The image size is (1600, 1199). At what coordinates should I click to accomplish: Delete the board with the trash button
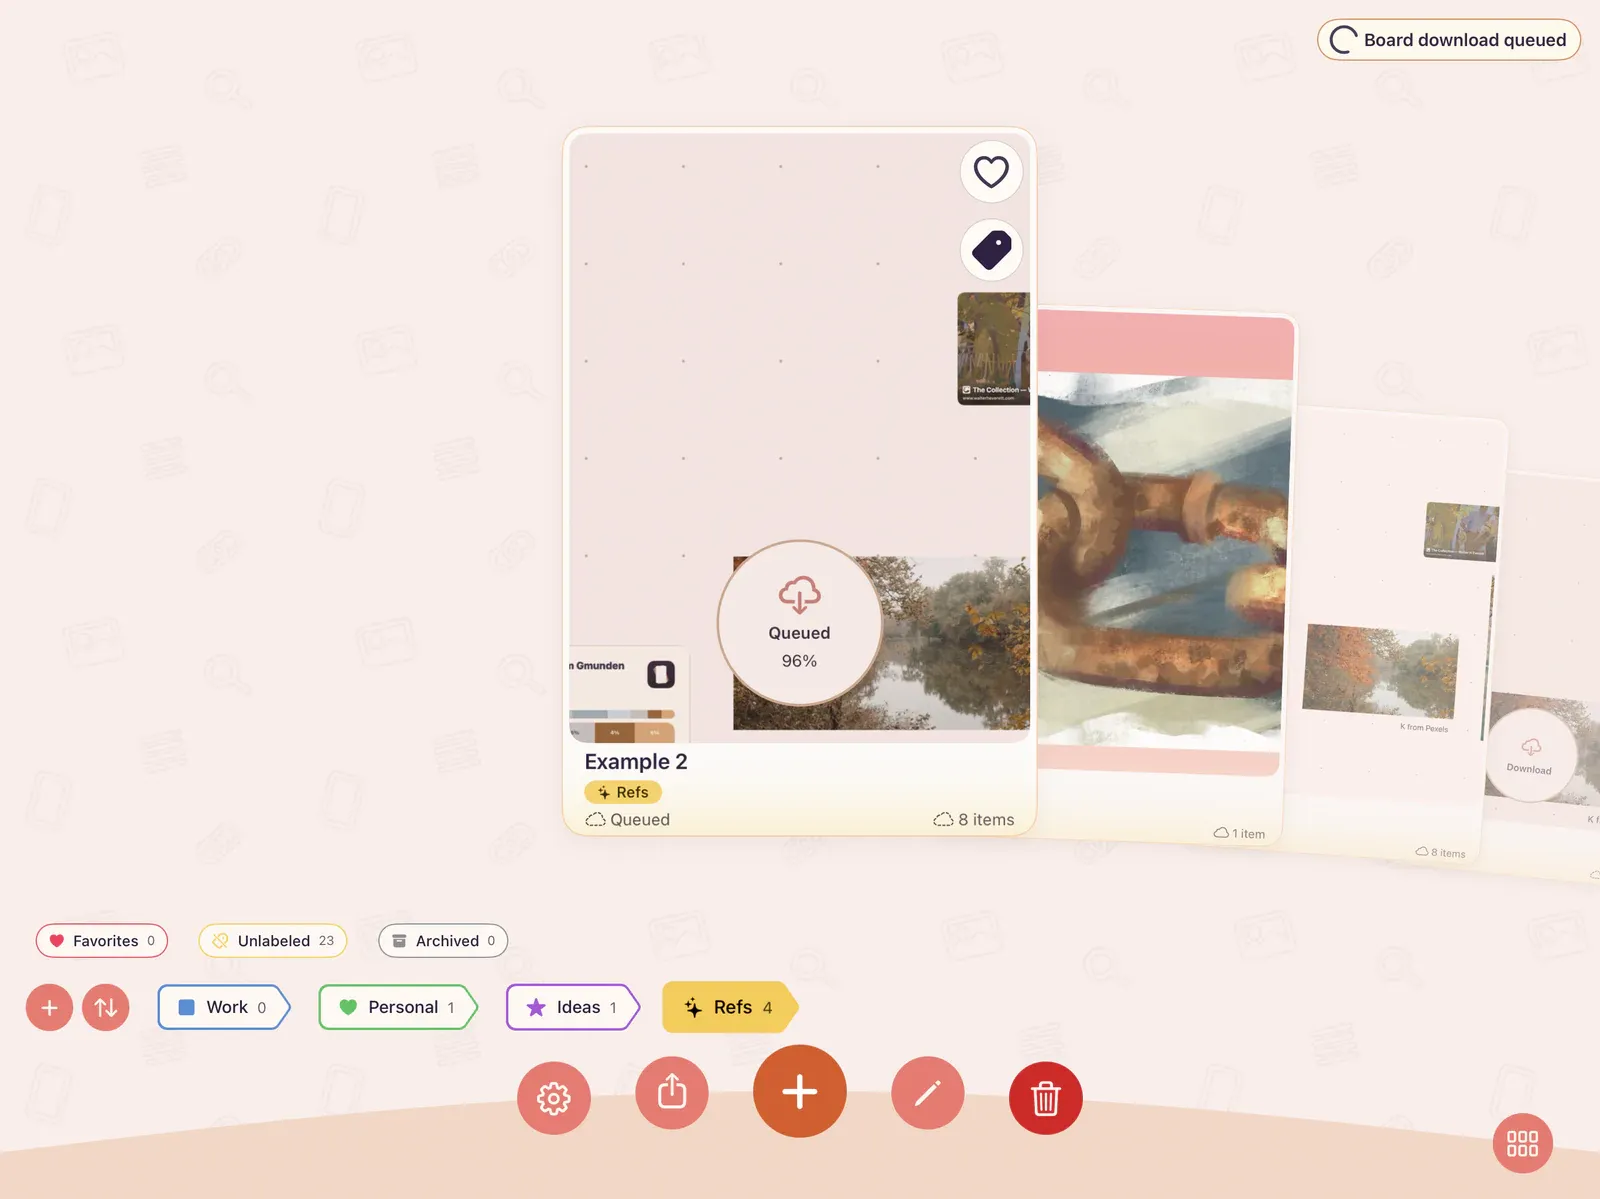click(1046, 1098)
